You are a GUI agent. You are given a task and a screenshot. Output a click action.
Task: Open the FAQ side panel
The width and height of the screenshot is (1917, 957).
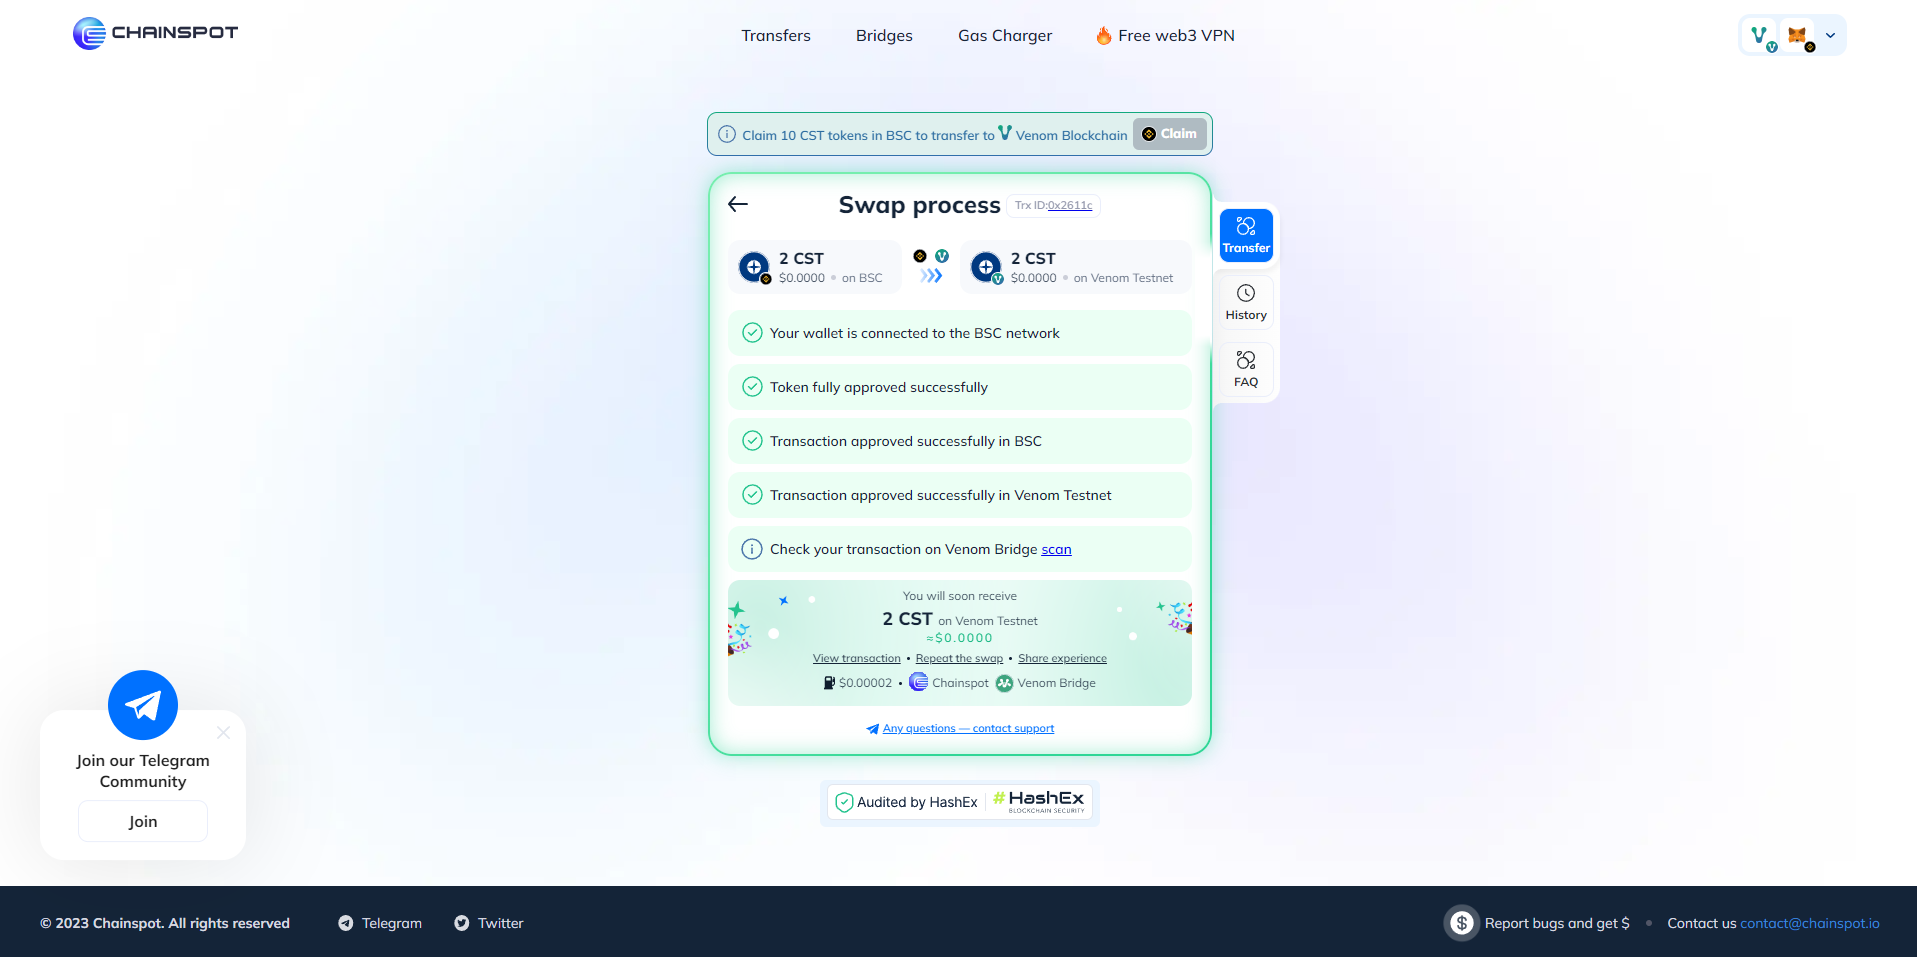1245,369
